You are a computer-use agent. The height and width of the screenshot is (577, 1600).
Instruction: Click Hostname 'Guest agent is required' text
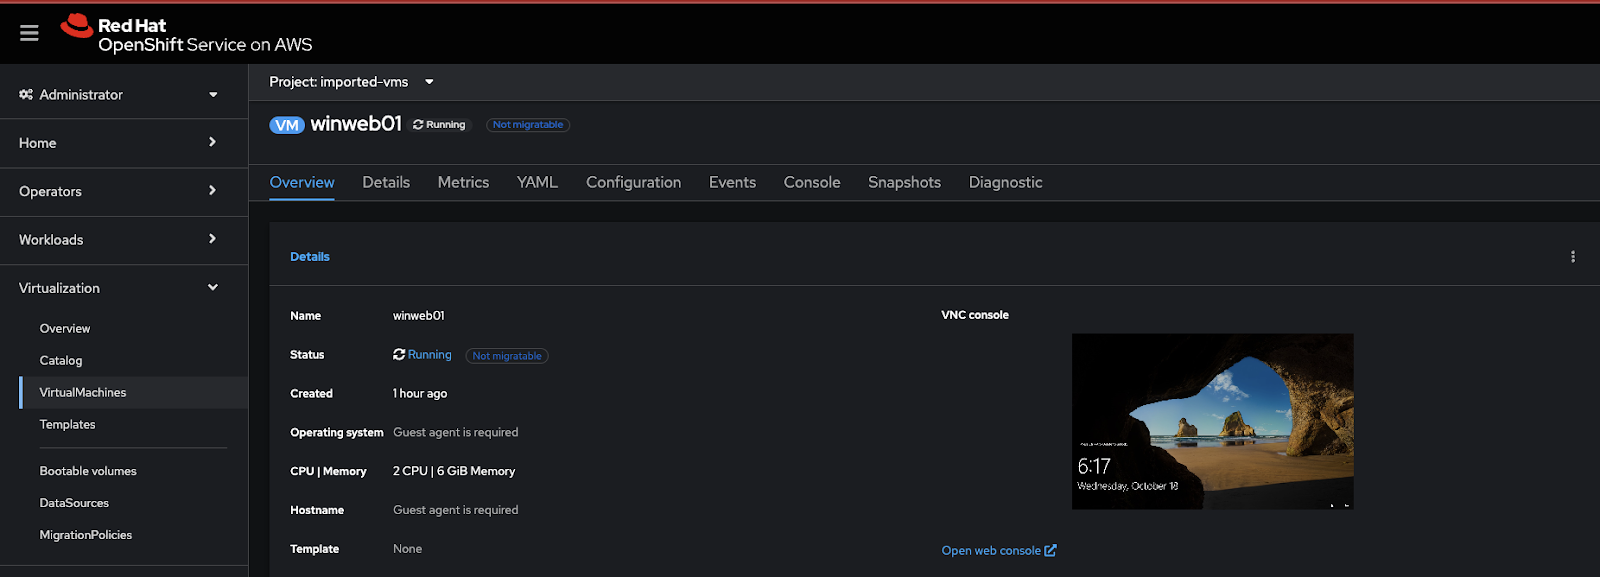456,510
